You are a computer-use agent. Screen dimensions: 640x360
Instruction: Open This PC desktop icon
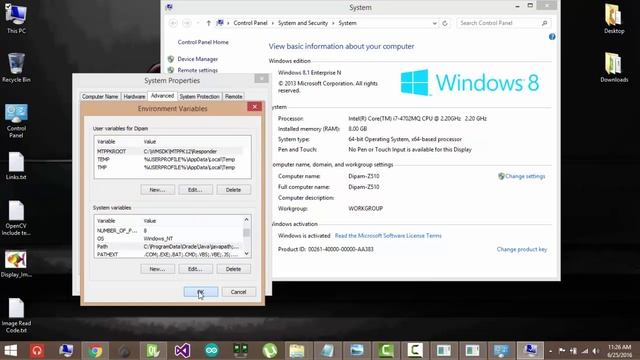[x=16, y=18]
